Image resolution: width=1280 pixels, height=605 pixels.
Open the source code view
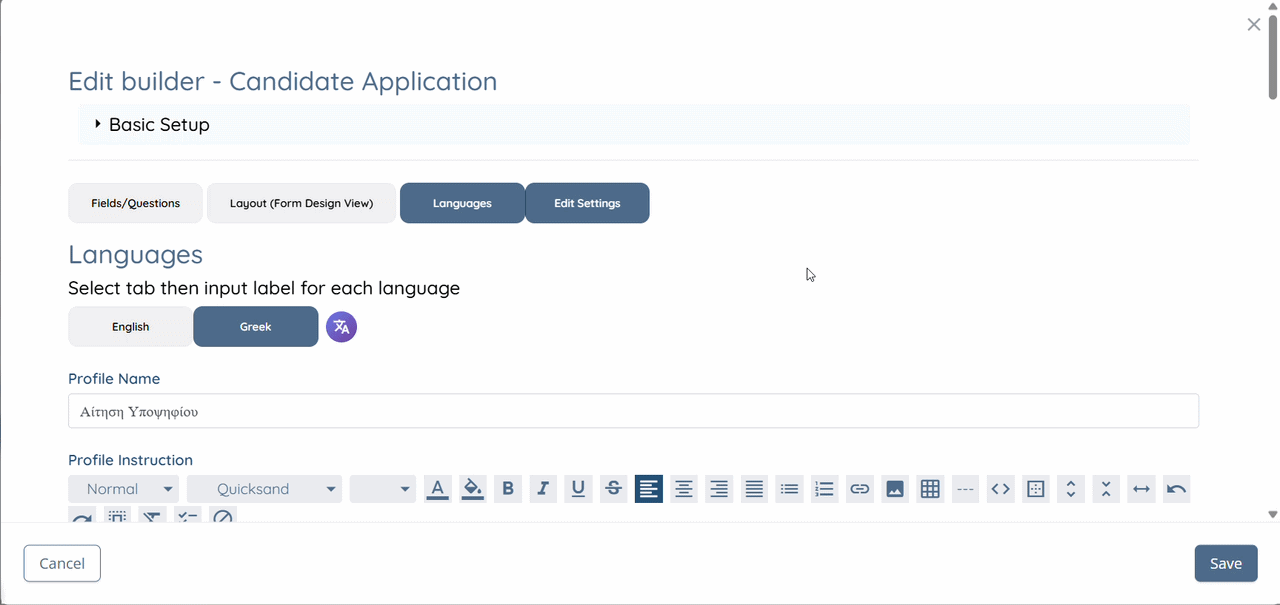(x=1000, y=489)
